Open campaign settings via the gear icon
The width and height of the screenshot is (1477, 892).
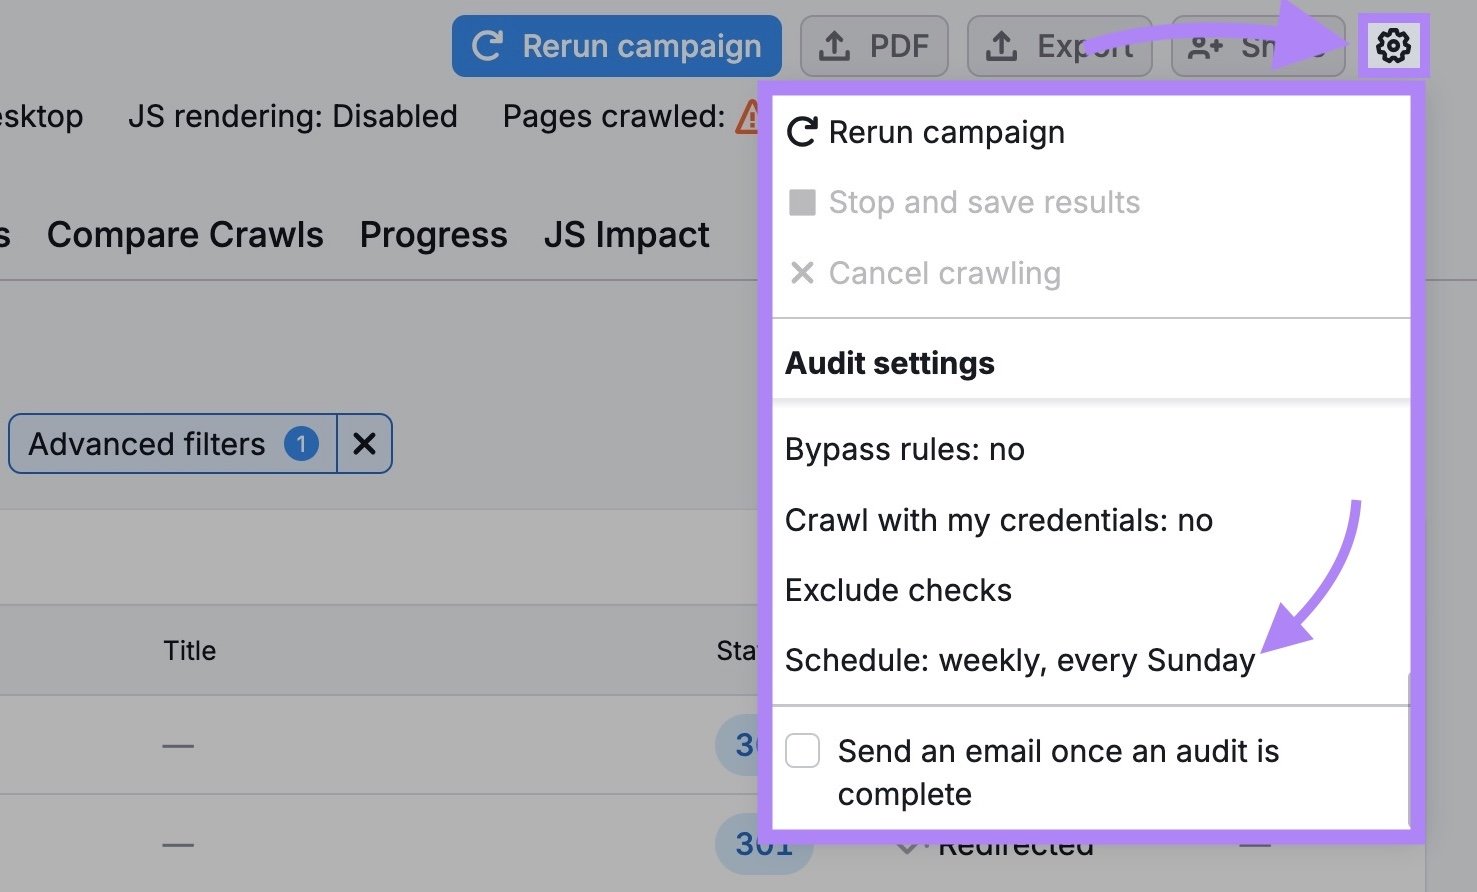click(x=1394, y=44)
